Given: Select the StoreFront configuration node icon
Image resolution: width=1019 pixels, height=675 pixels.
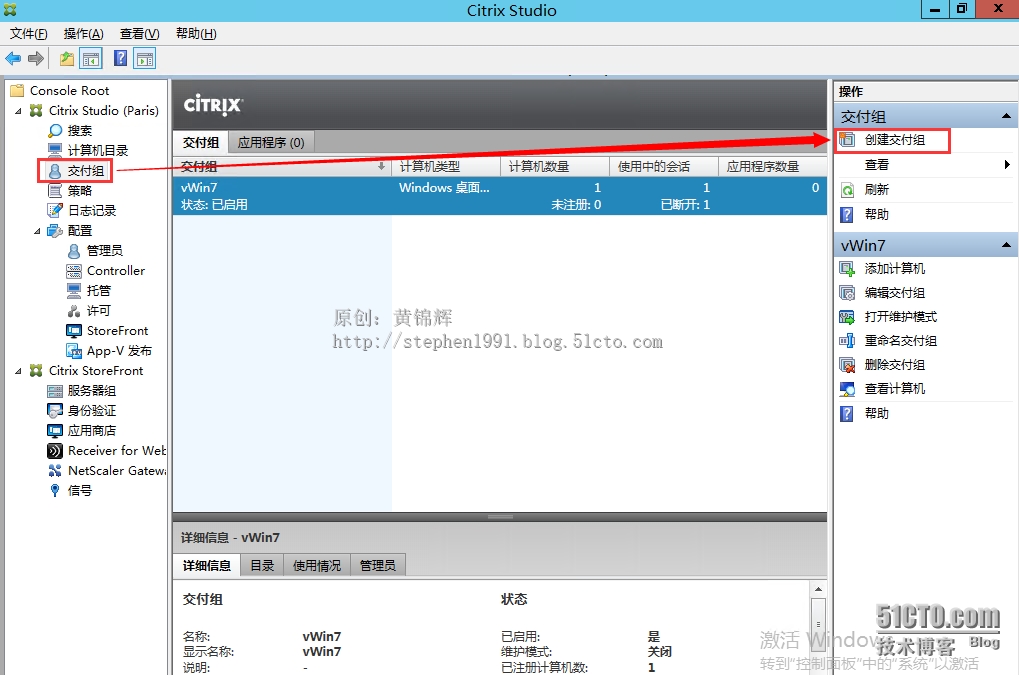Looking at the screenshot, I should tap(74, 331).
